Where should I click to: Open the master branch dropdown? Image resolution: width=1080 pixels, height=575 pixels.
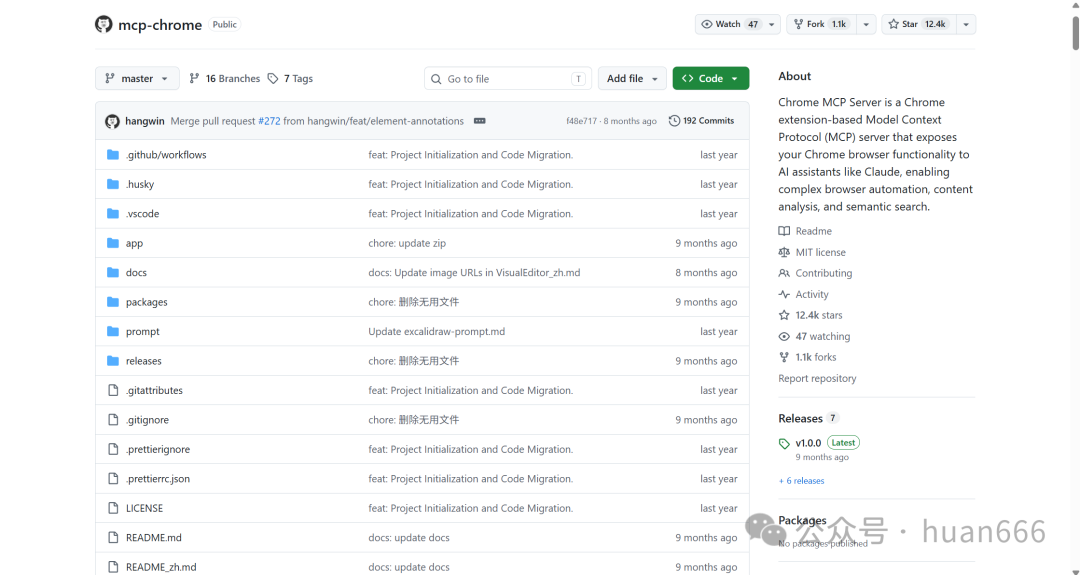[137, 79]
